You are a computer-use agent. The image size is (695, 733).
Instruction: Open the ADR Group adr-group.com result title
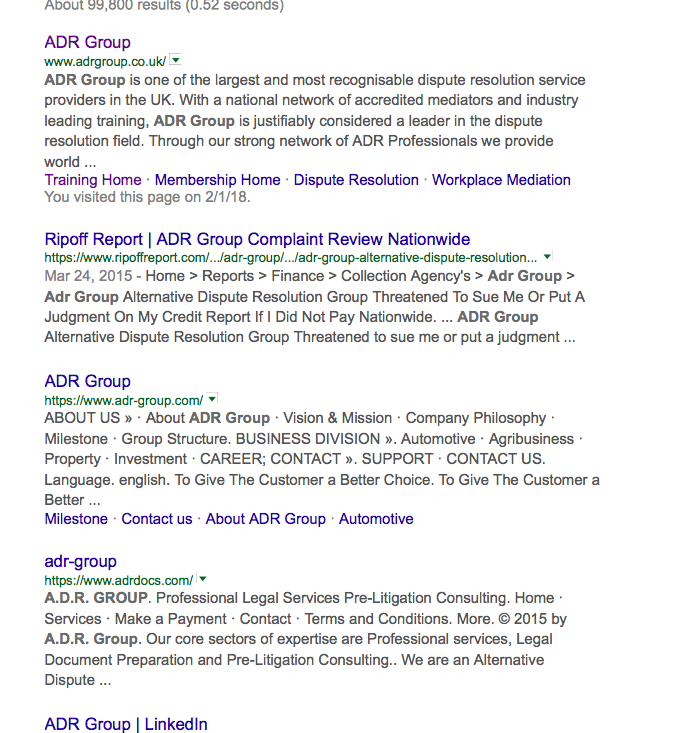(87, 381)
